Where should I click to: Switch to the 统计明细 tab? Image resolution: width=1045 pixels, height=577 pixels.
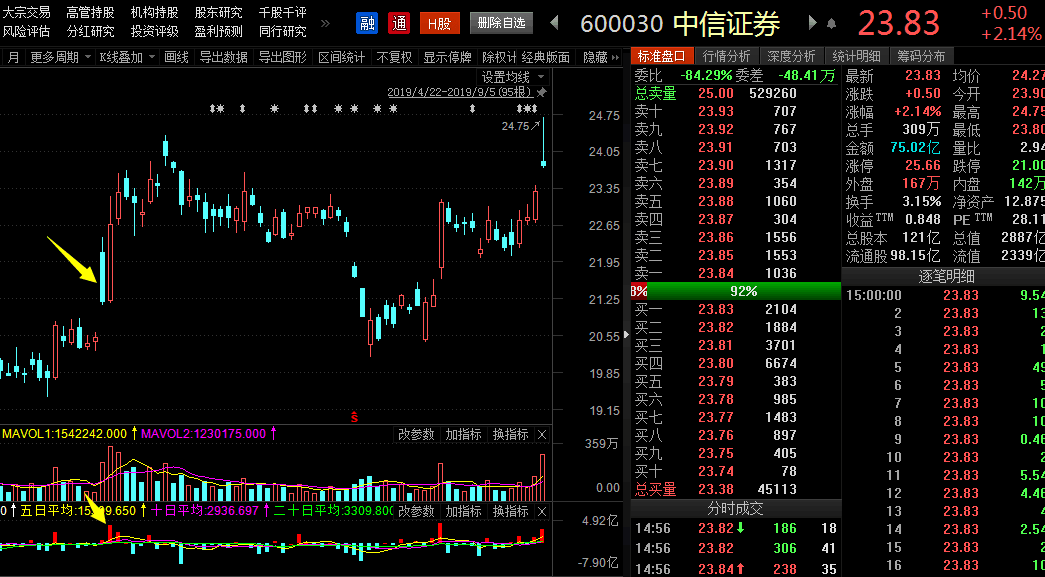pos(856,57)
